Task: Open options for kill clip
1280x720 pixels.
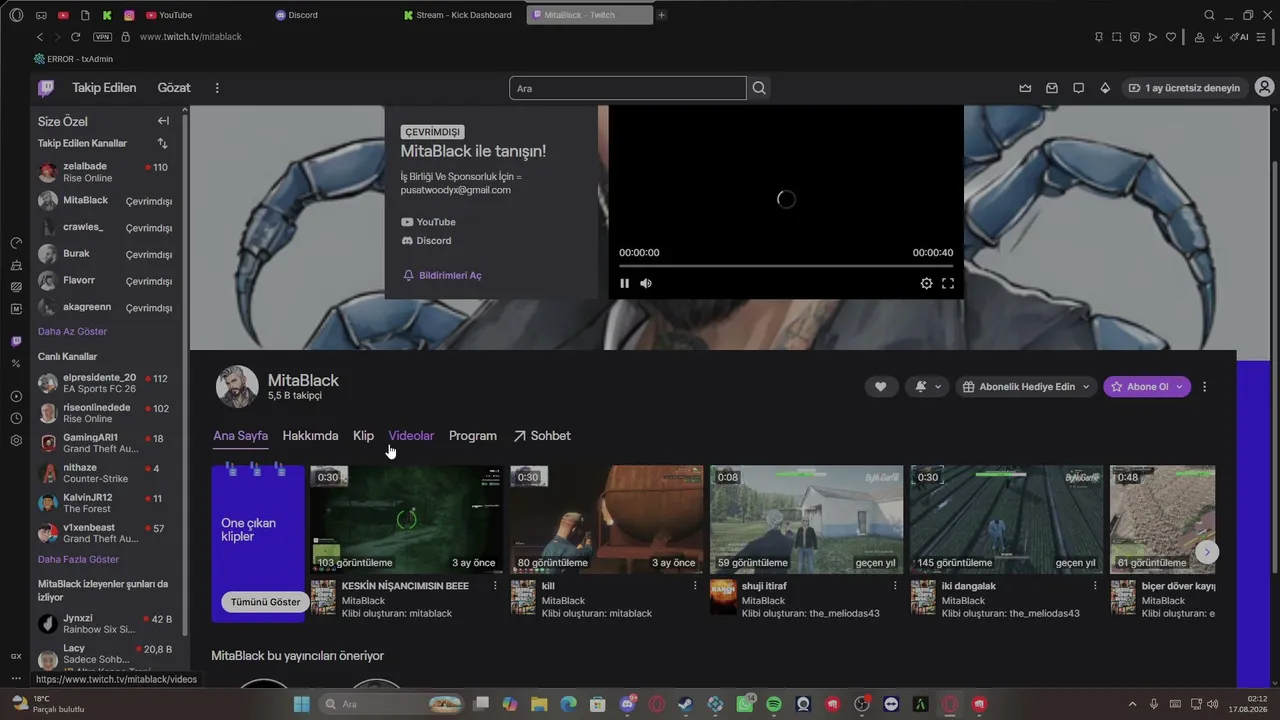Action: point(695,586)
